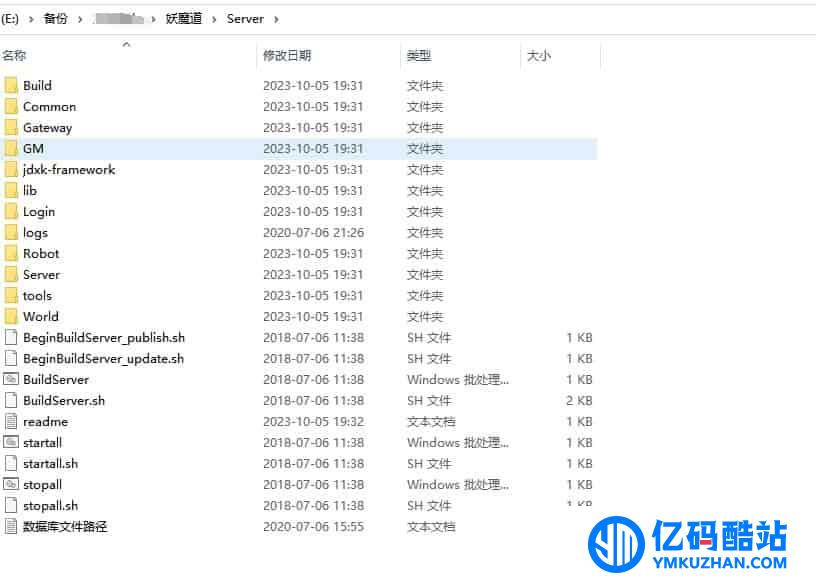This screenshot has width=816, height=583.
Task: Navigate to 备份 in the address bar
Action: point(56,19)
